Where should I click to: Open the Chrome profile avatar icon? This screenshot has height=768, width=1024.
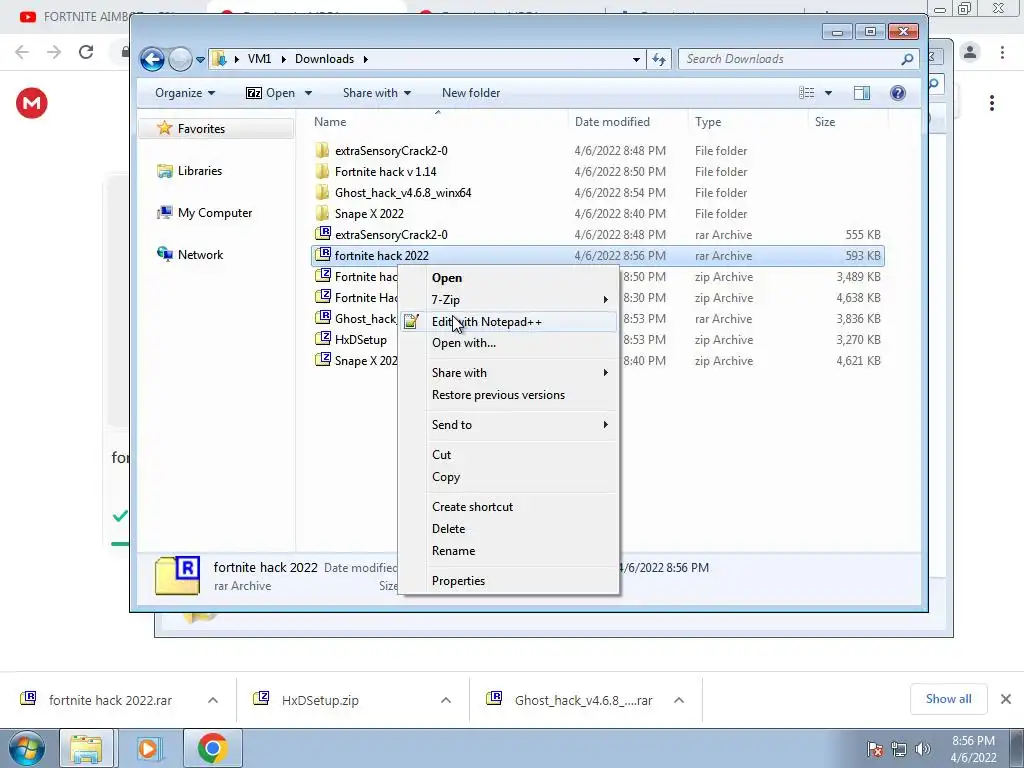pyautogui.click(x=970, y=52)
